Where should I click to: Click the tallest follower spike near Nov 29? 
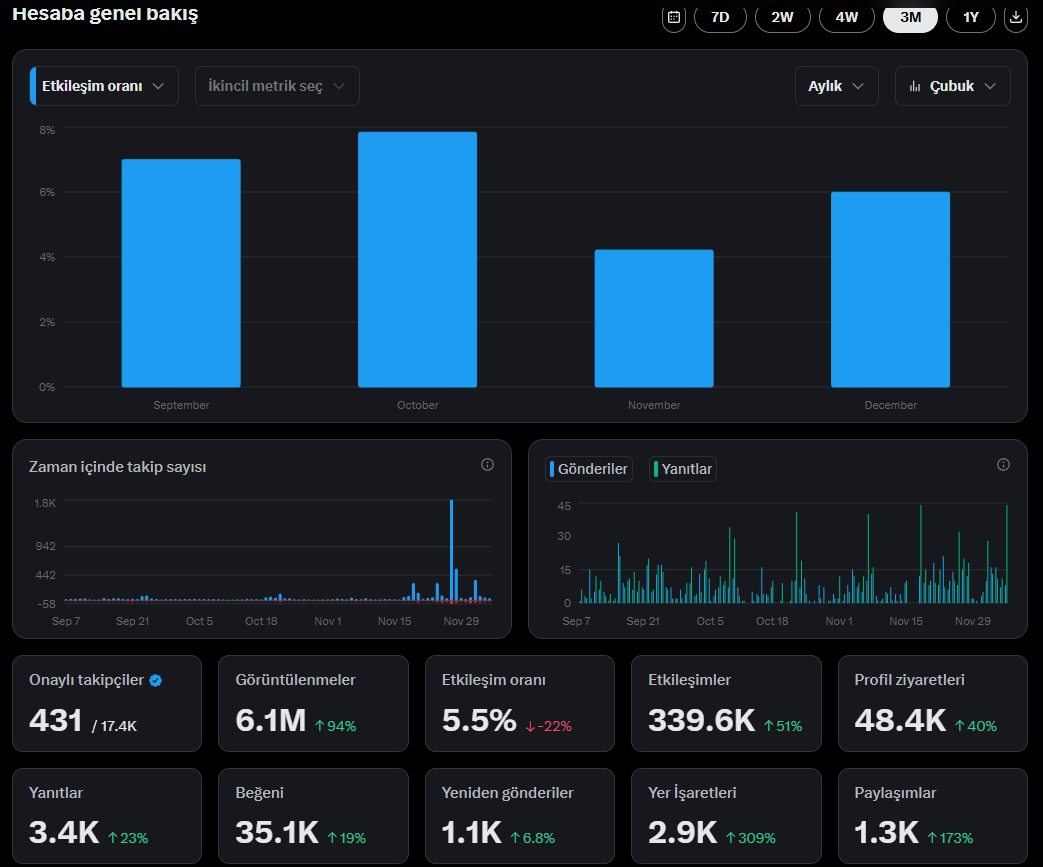pyautogui.click(x=452, y=551)
